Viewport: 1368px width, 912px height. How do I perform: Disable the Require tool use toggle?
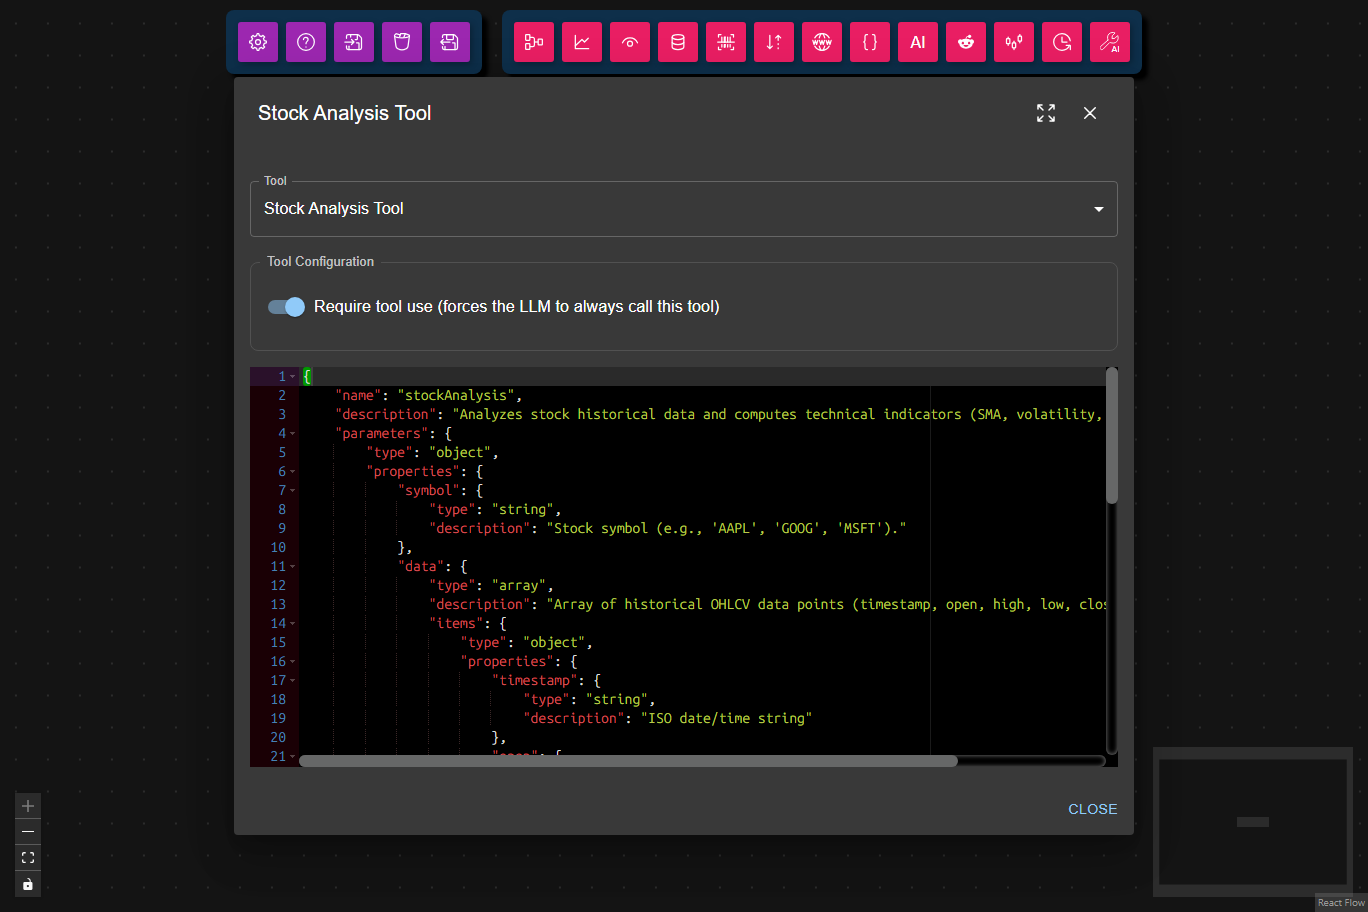285,307
